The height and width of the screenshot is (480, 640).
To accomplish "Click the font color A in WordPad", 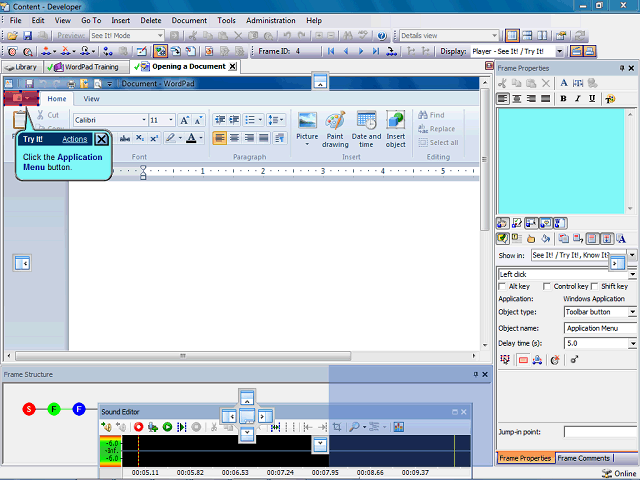I will click(x=191, y=138).
